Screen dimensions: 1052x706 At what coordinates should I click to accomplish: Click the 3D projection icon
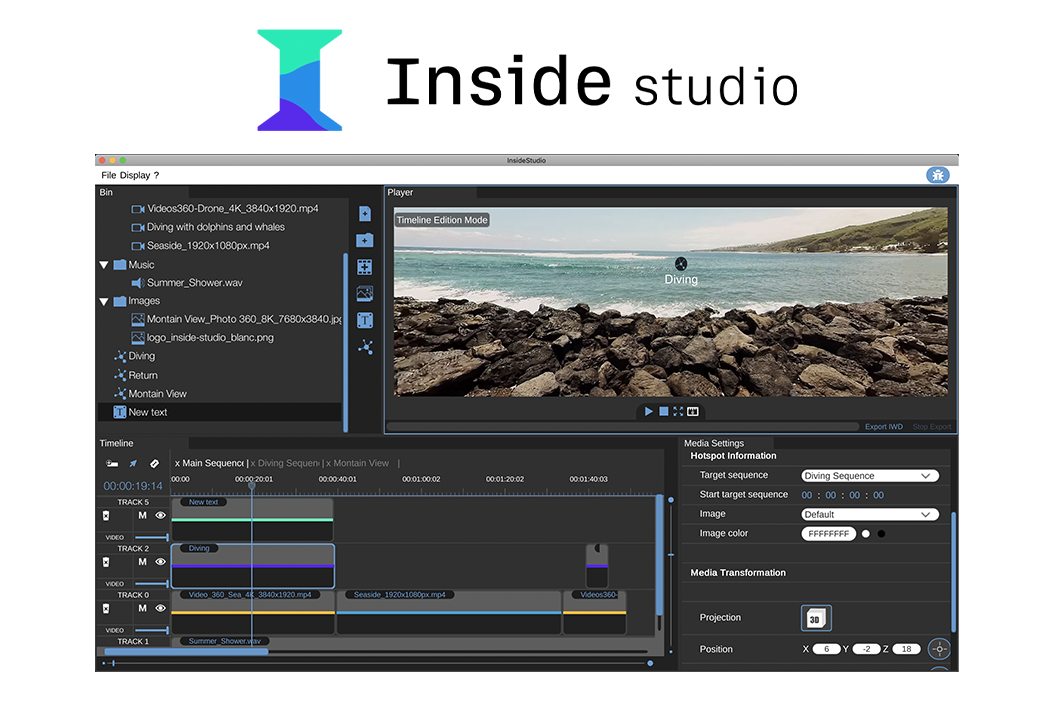point(816,618)
